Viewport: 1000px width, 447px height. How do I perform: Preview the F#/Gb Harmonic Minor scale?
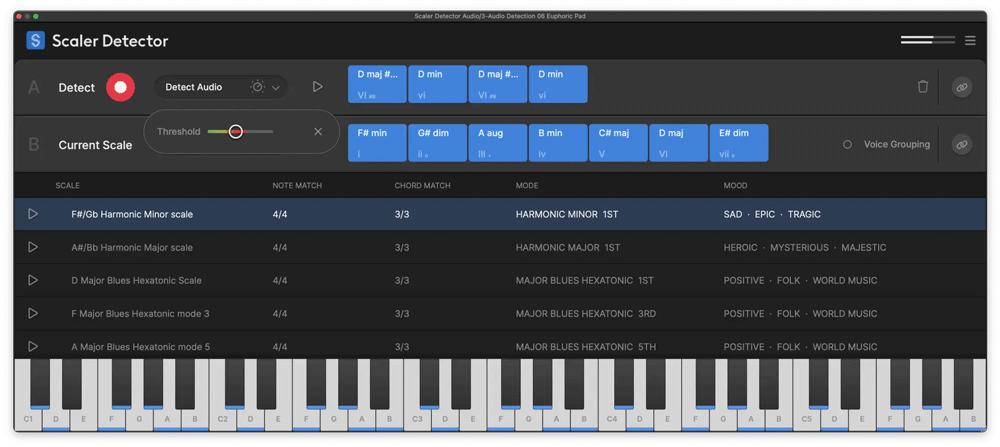coord(33,214)
